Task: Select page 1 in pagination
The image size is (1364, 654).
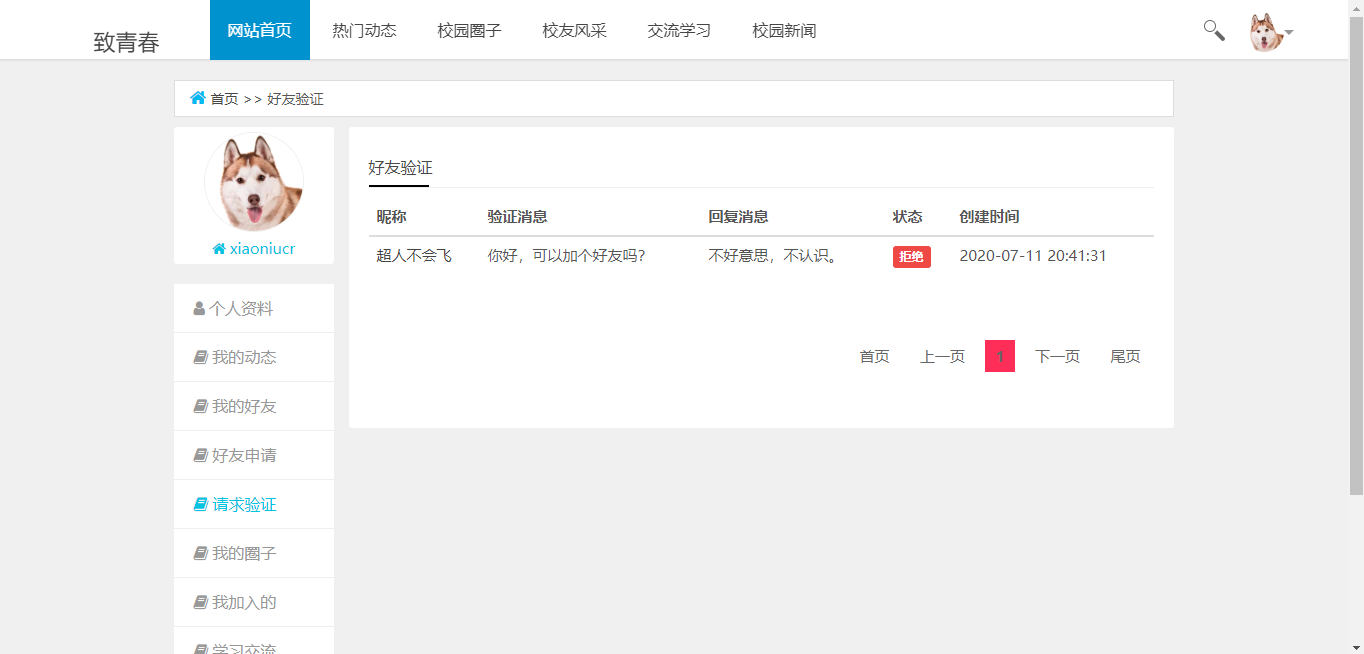Action: (x=1000, y=356)
